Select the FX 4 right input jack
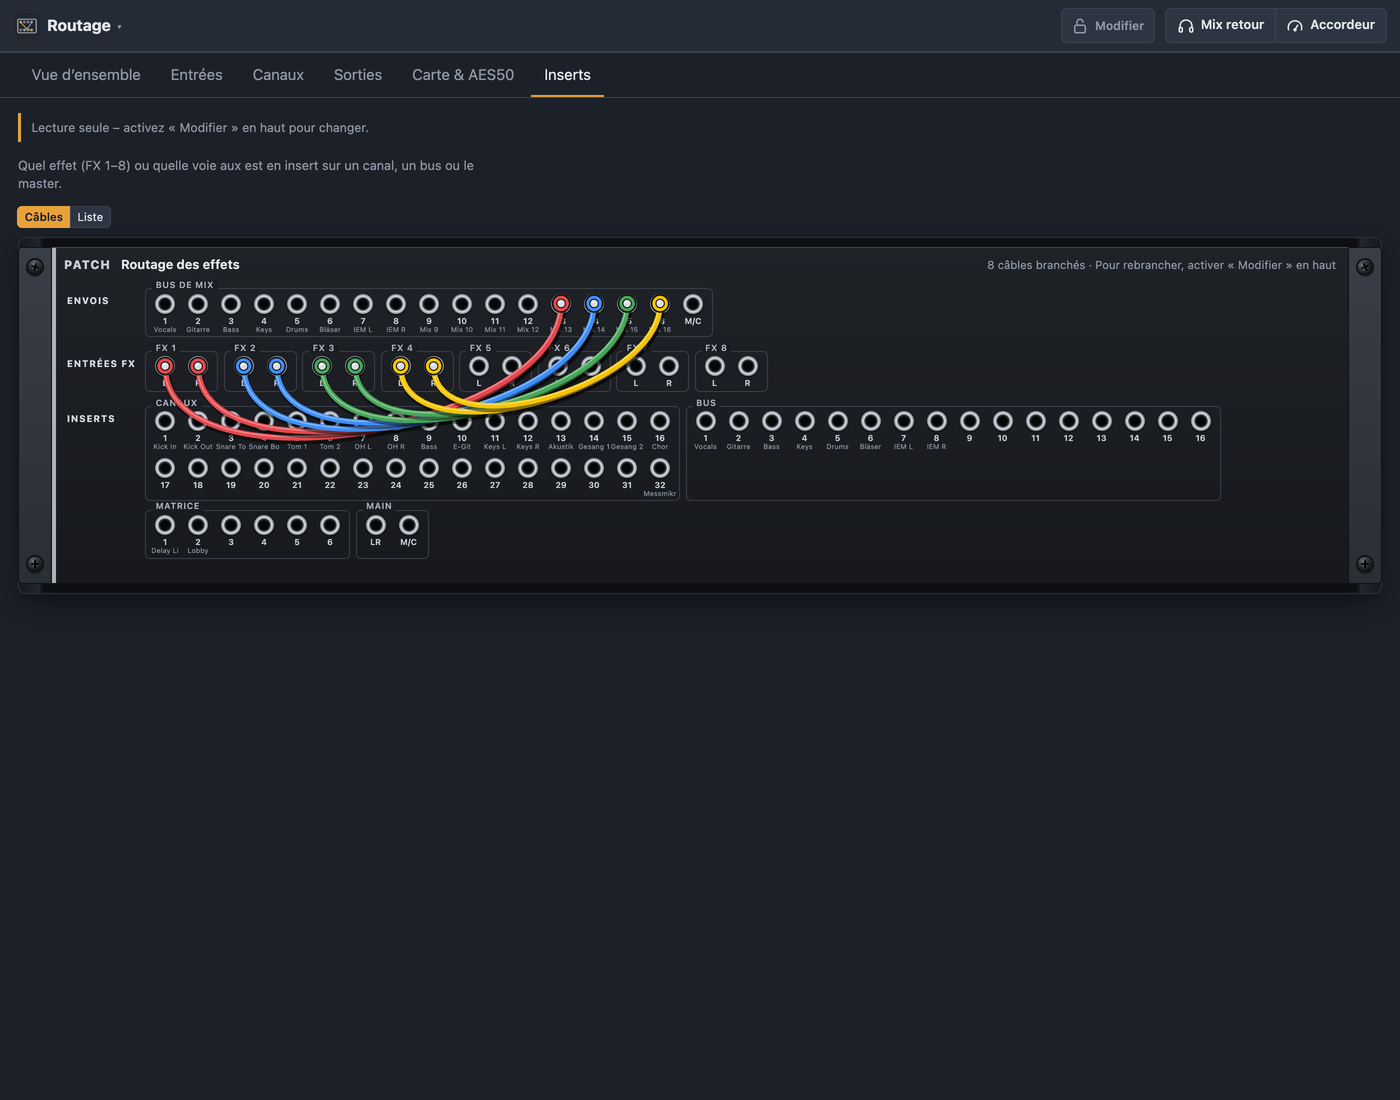 pos(434,367)
